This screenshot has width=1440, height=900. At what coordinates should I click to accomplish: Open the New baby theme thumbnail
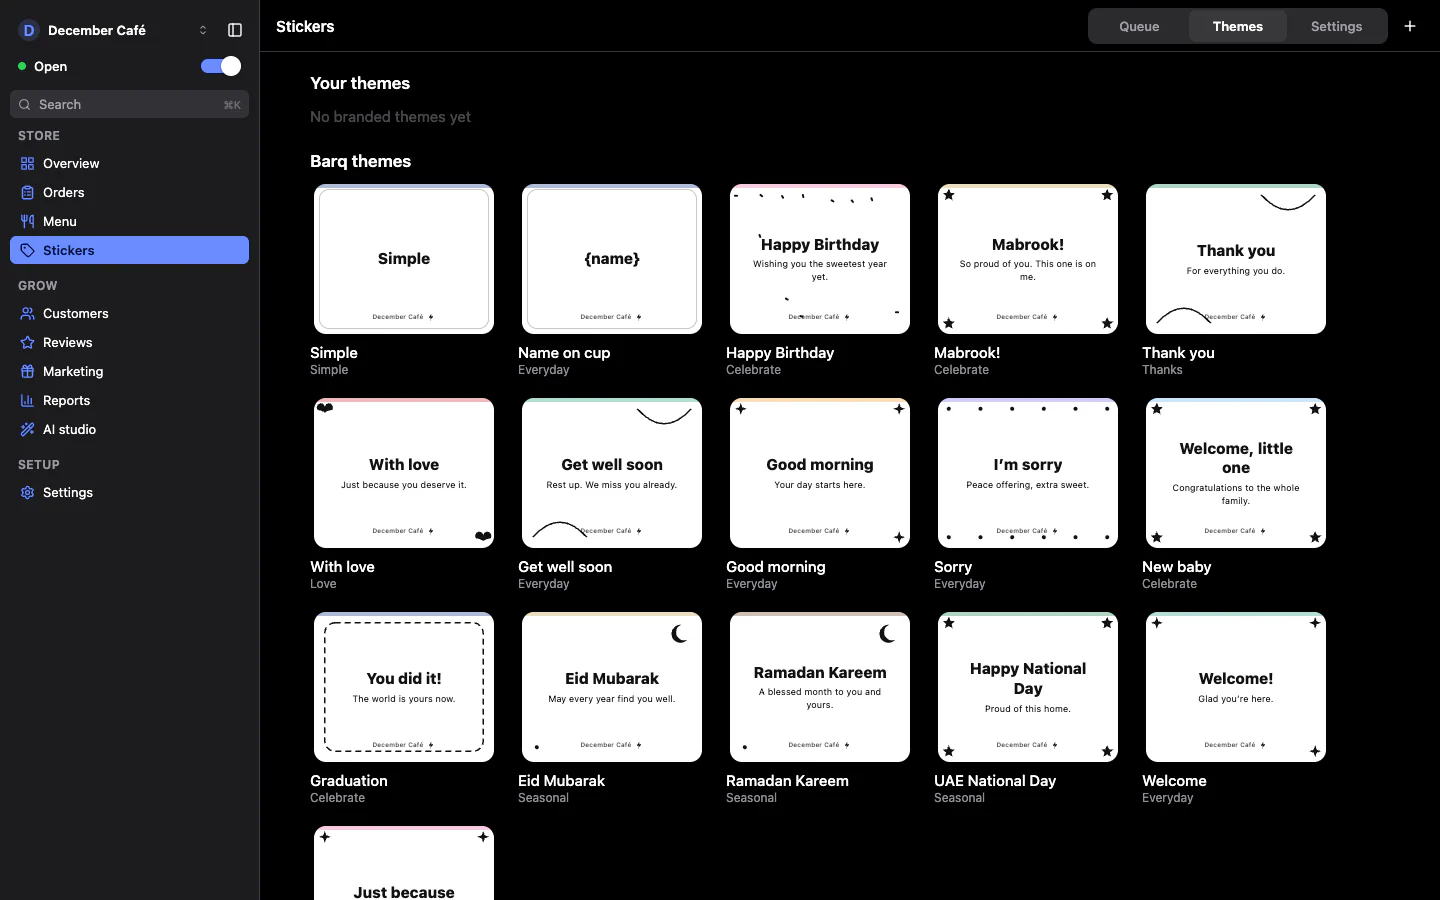coord(1236,473)
